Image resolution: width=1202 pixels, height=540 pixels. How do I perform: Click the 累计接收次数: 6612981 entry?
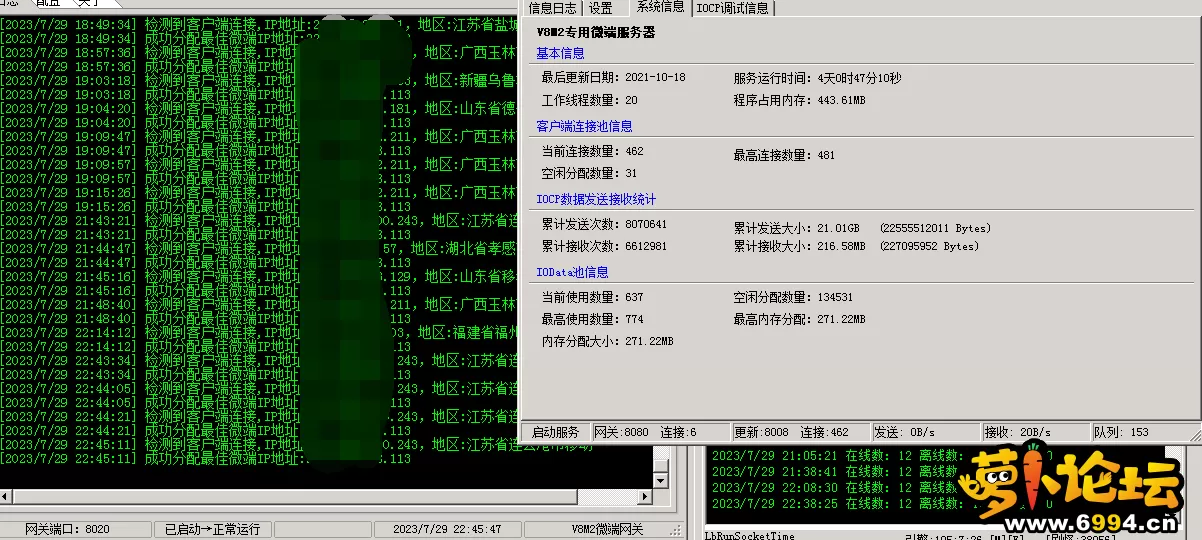(604, 246)
